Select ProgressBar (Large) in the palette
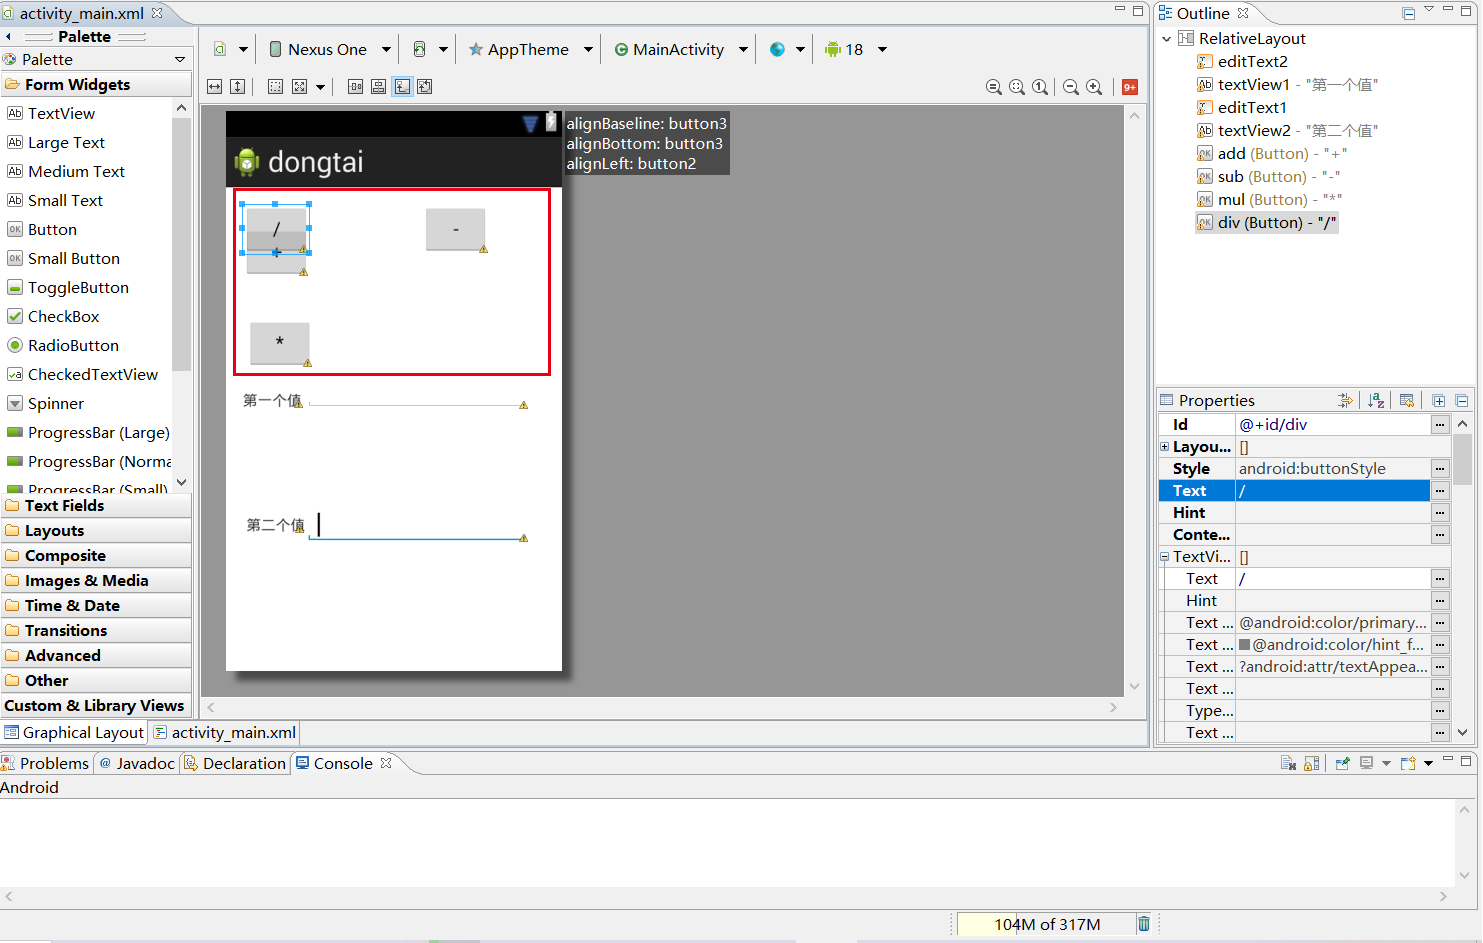 [98, 432]
